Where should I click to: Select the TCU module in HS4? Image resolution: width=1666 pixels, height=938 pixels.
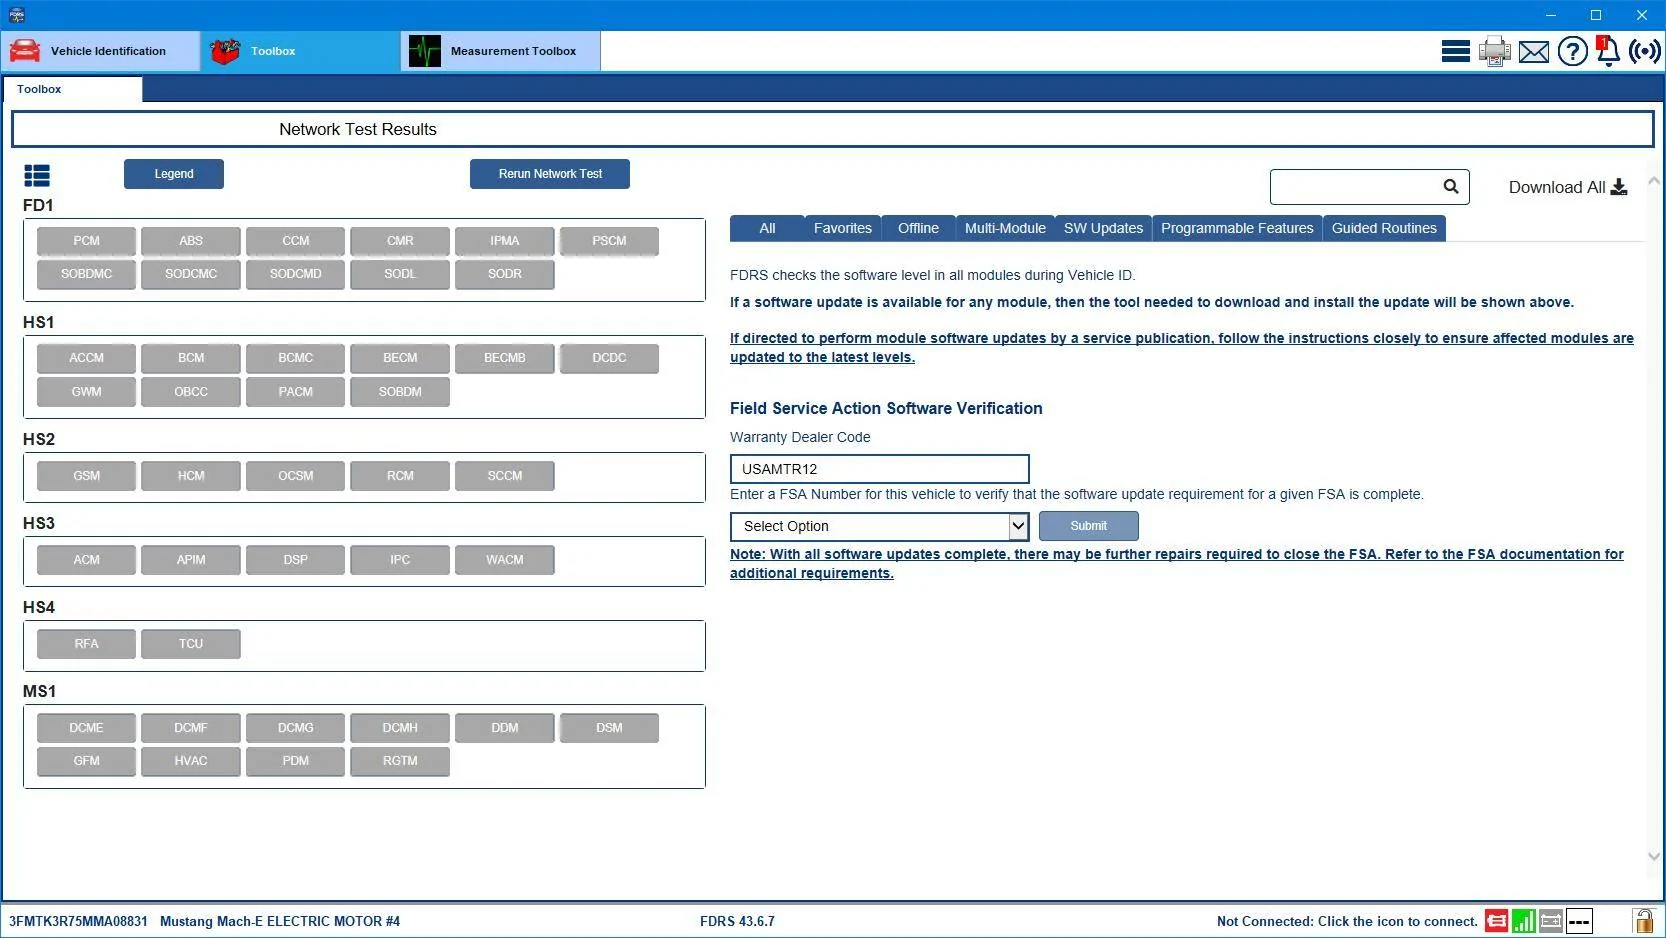tap(191, 644)
